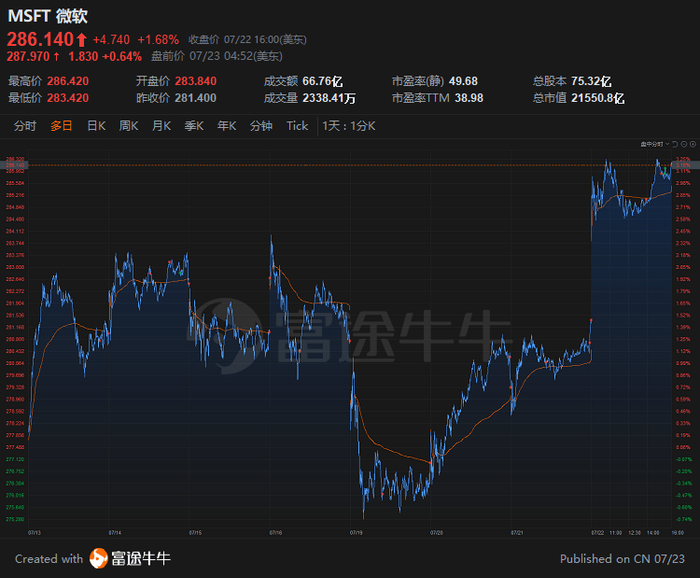Open the 分钟 minute chart tab
This screenshot has height=578, width=700.
261,126
